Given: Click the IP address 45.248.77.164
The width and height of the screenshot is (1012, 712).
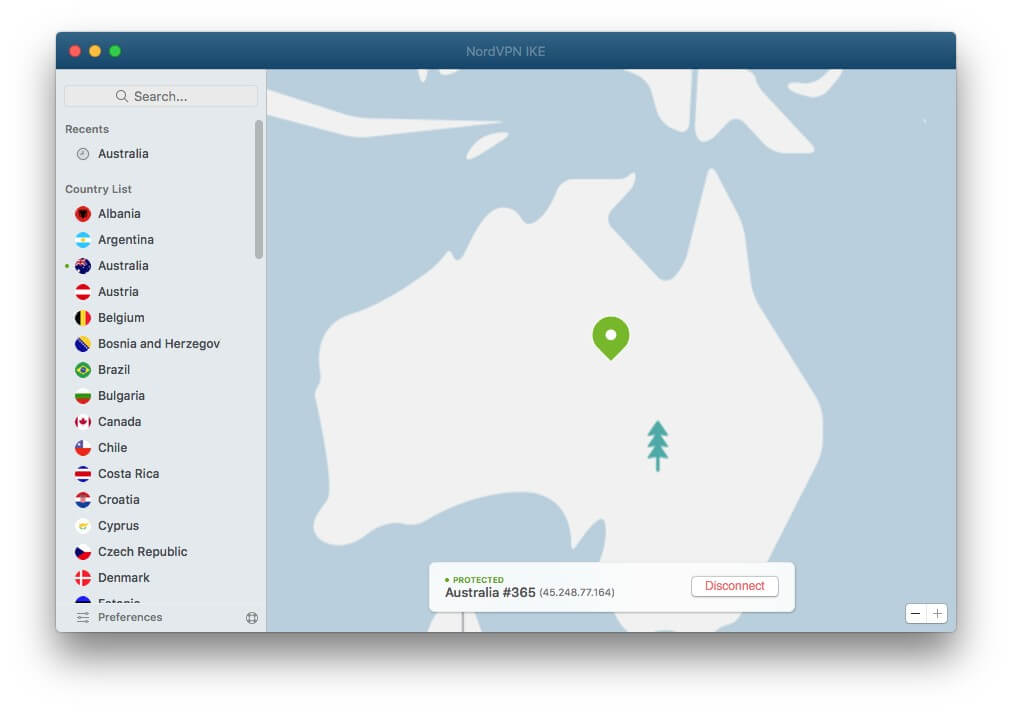Looking at the screenshot, I should [577, 593].
